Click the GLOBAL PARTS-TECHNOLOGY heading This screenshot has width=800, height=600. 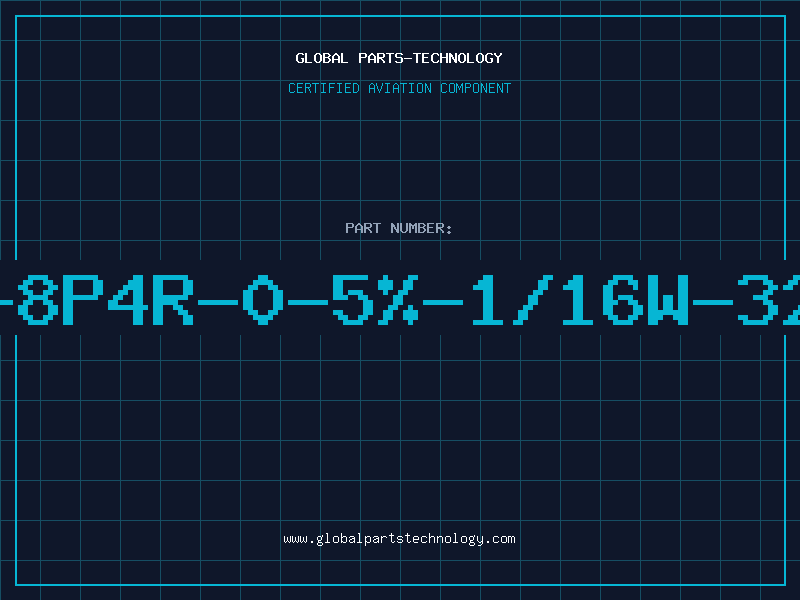(x=399, y=58)
